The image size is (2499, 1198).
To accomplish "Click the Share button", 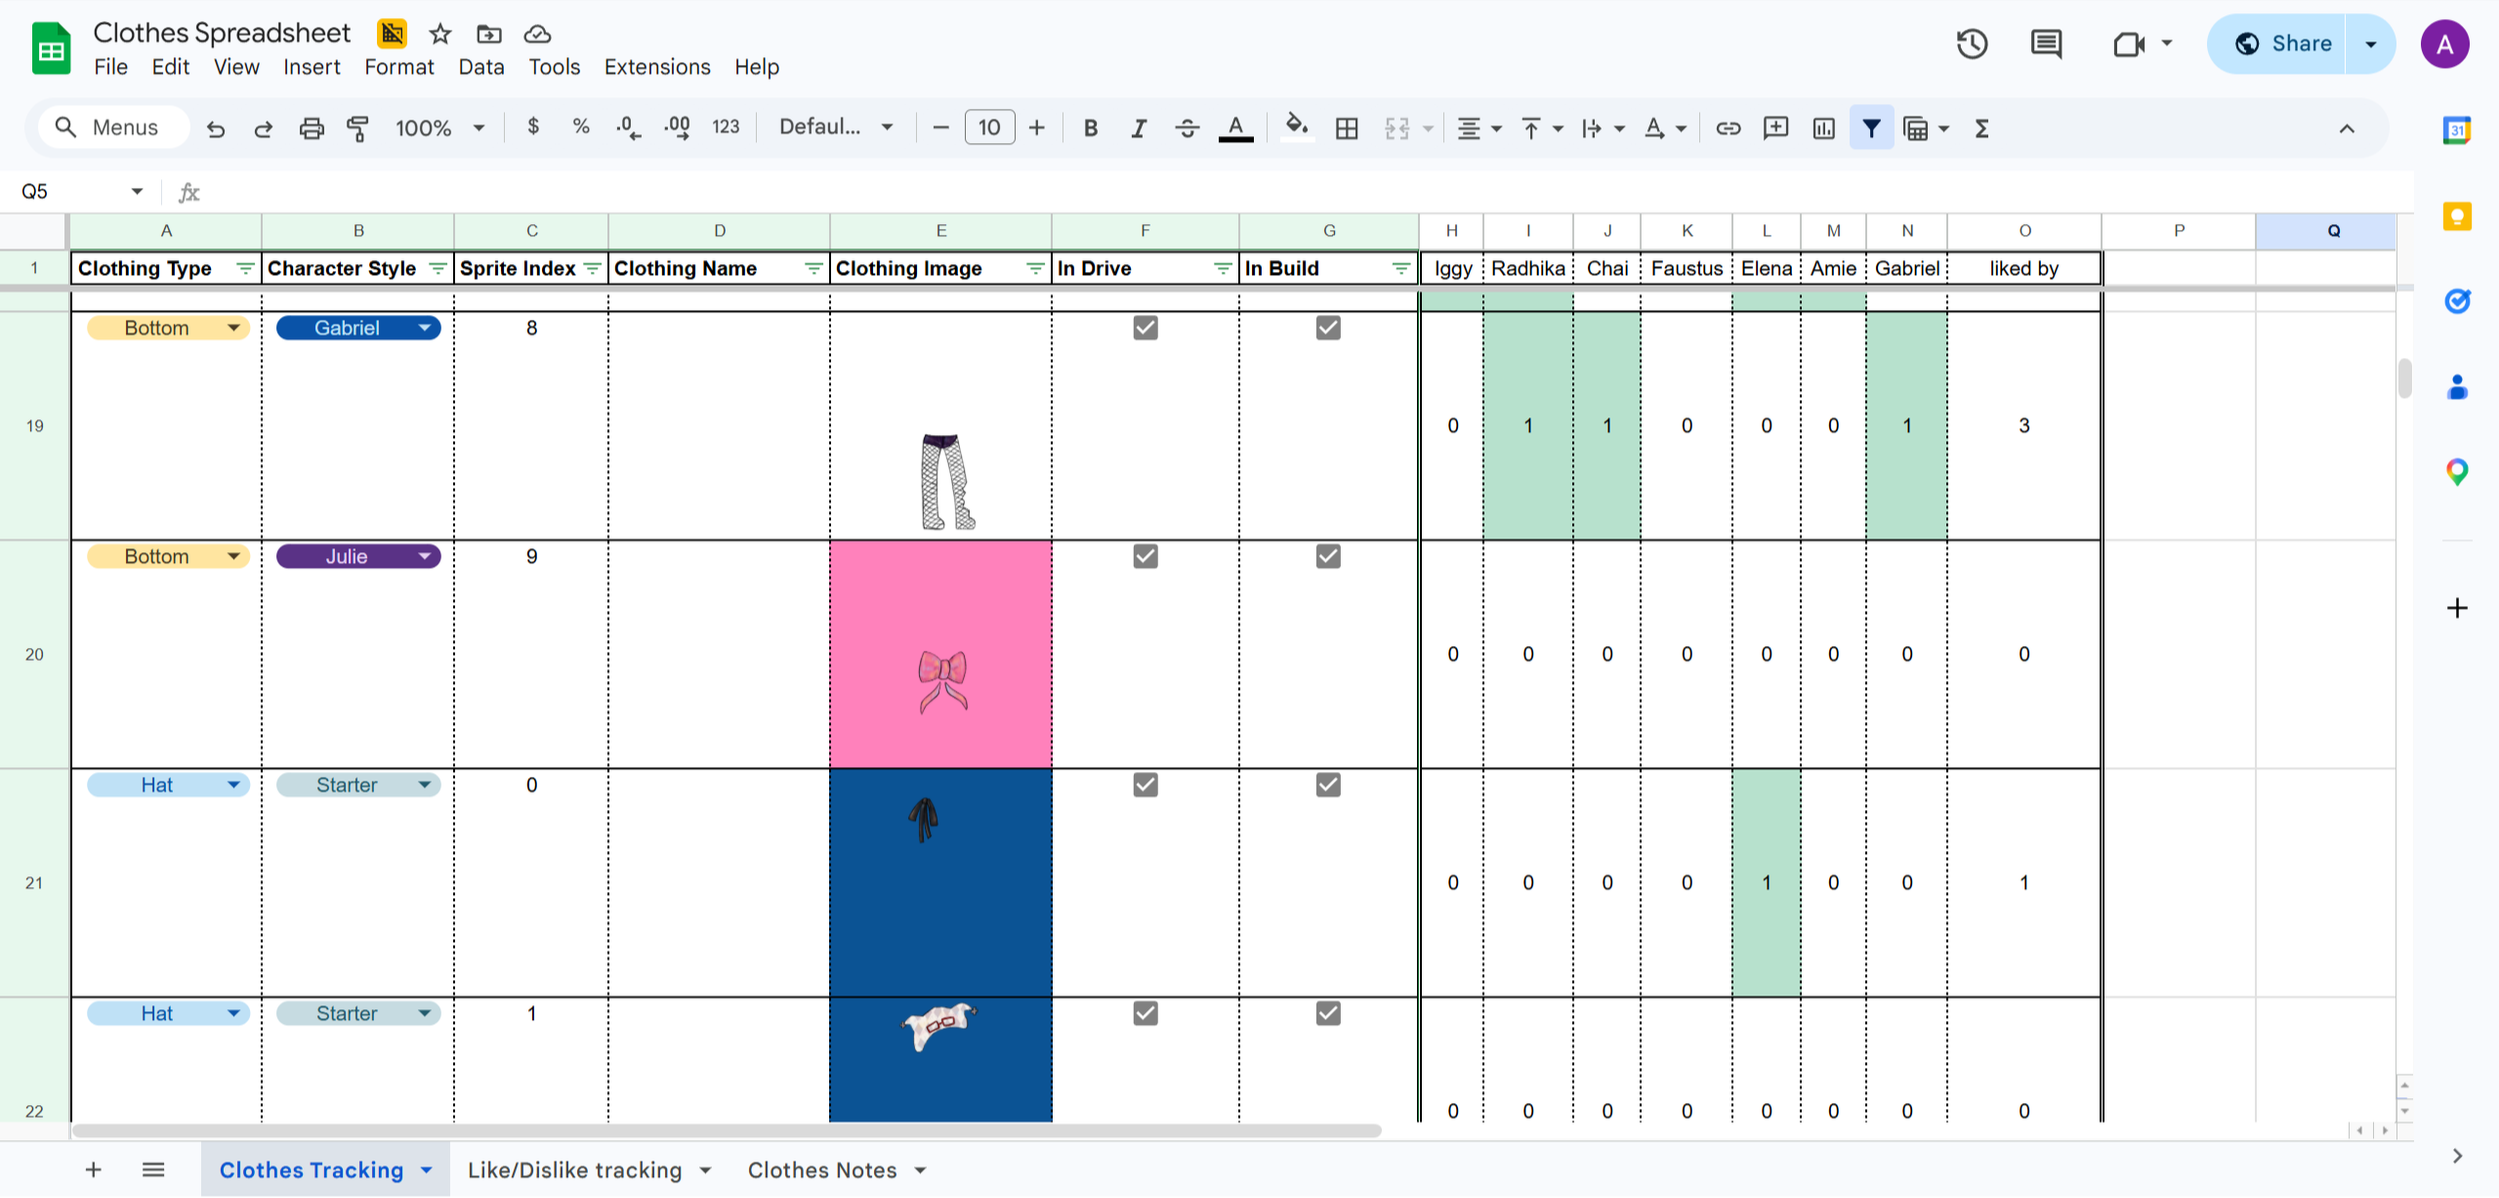I will pos(2300,43).
